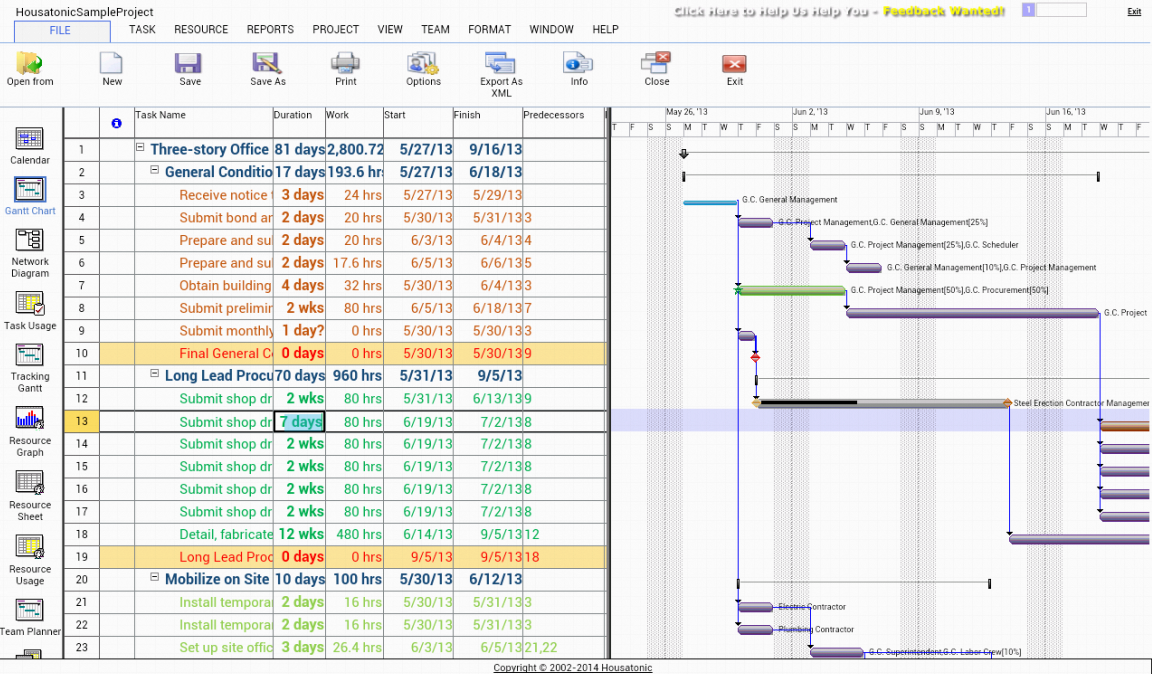Collapse the Three-story Office summary task
Viewport: 1152px width, 674px height.
point(141,148)
